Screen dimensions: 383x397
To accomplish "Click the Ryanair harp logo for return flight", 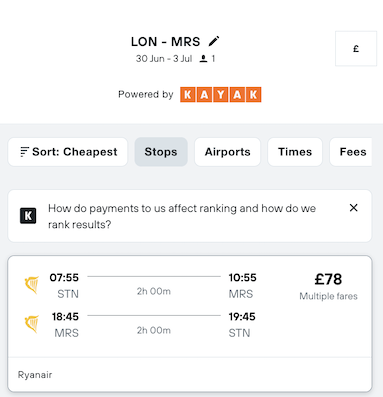I will point(32,324).
